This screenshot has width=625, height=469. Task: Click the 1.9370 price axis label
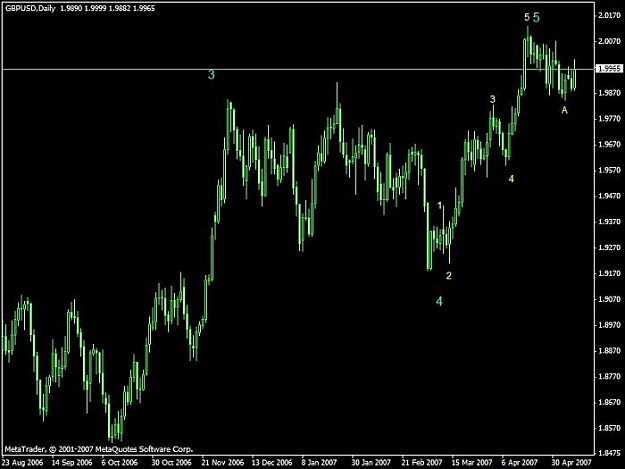click(x=609, y=222)
